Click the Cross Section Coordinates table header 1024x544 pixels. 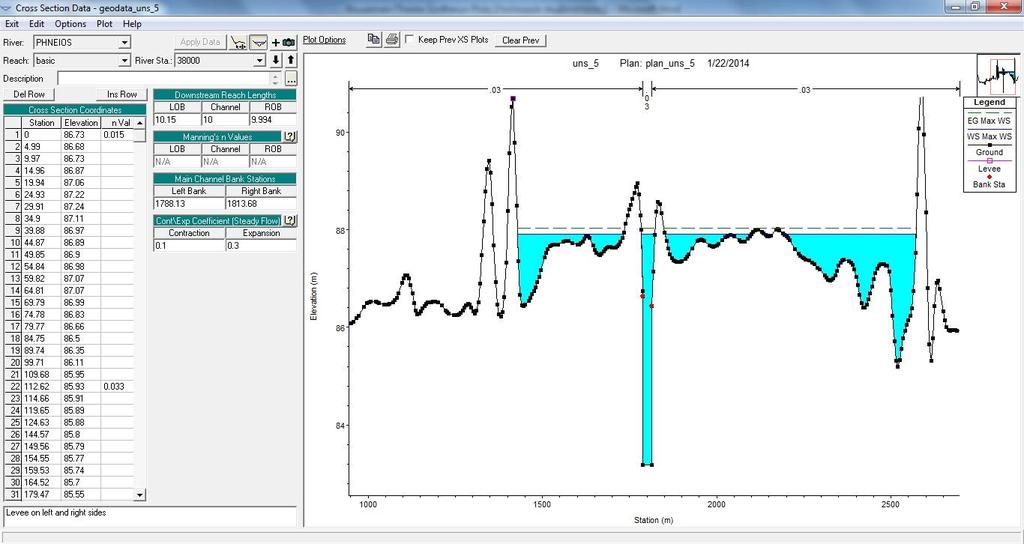pyautogui.click(x=75, y=110)
